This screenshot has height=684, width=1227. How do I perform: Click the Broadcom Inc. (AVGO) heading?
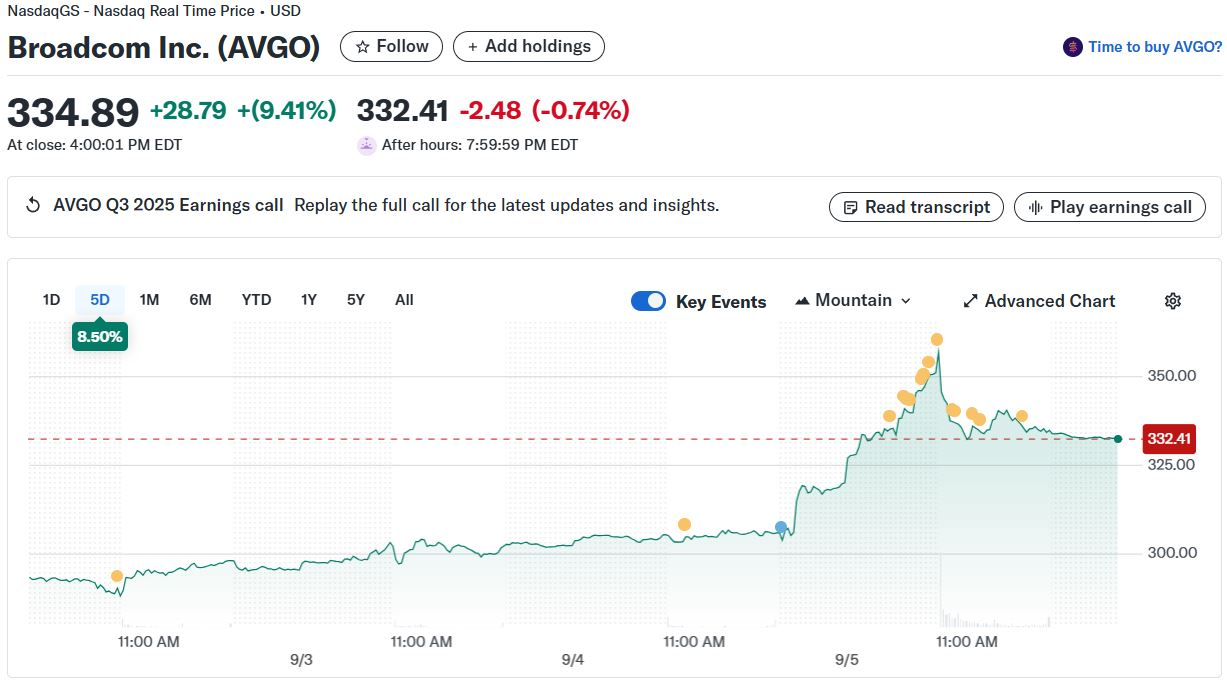click(164, 47)
